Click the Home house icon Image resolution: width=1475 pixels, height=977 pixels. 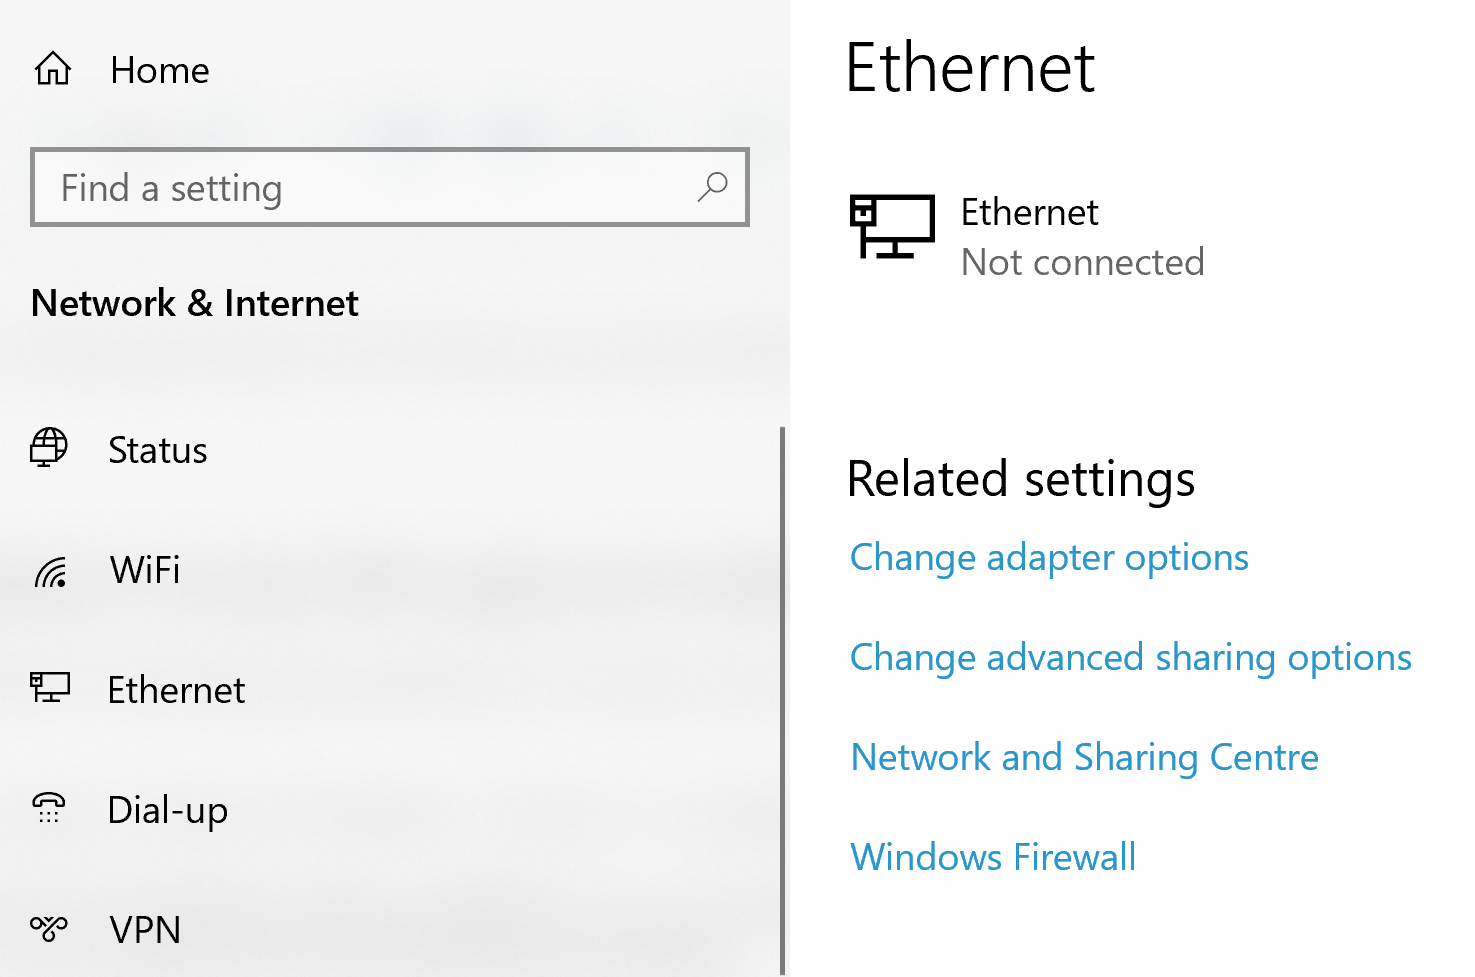click(x=53, y=69)
